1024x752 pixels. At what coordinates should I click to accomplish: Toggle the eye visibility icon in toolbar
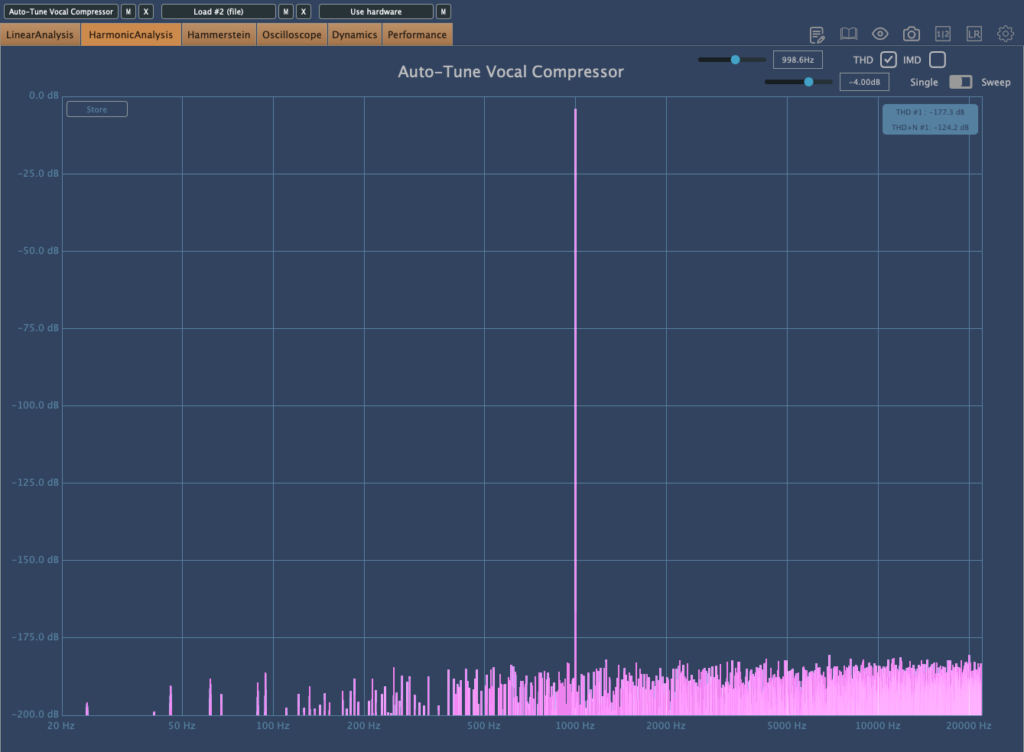coord(880,34)
